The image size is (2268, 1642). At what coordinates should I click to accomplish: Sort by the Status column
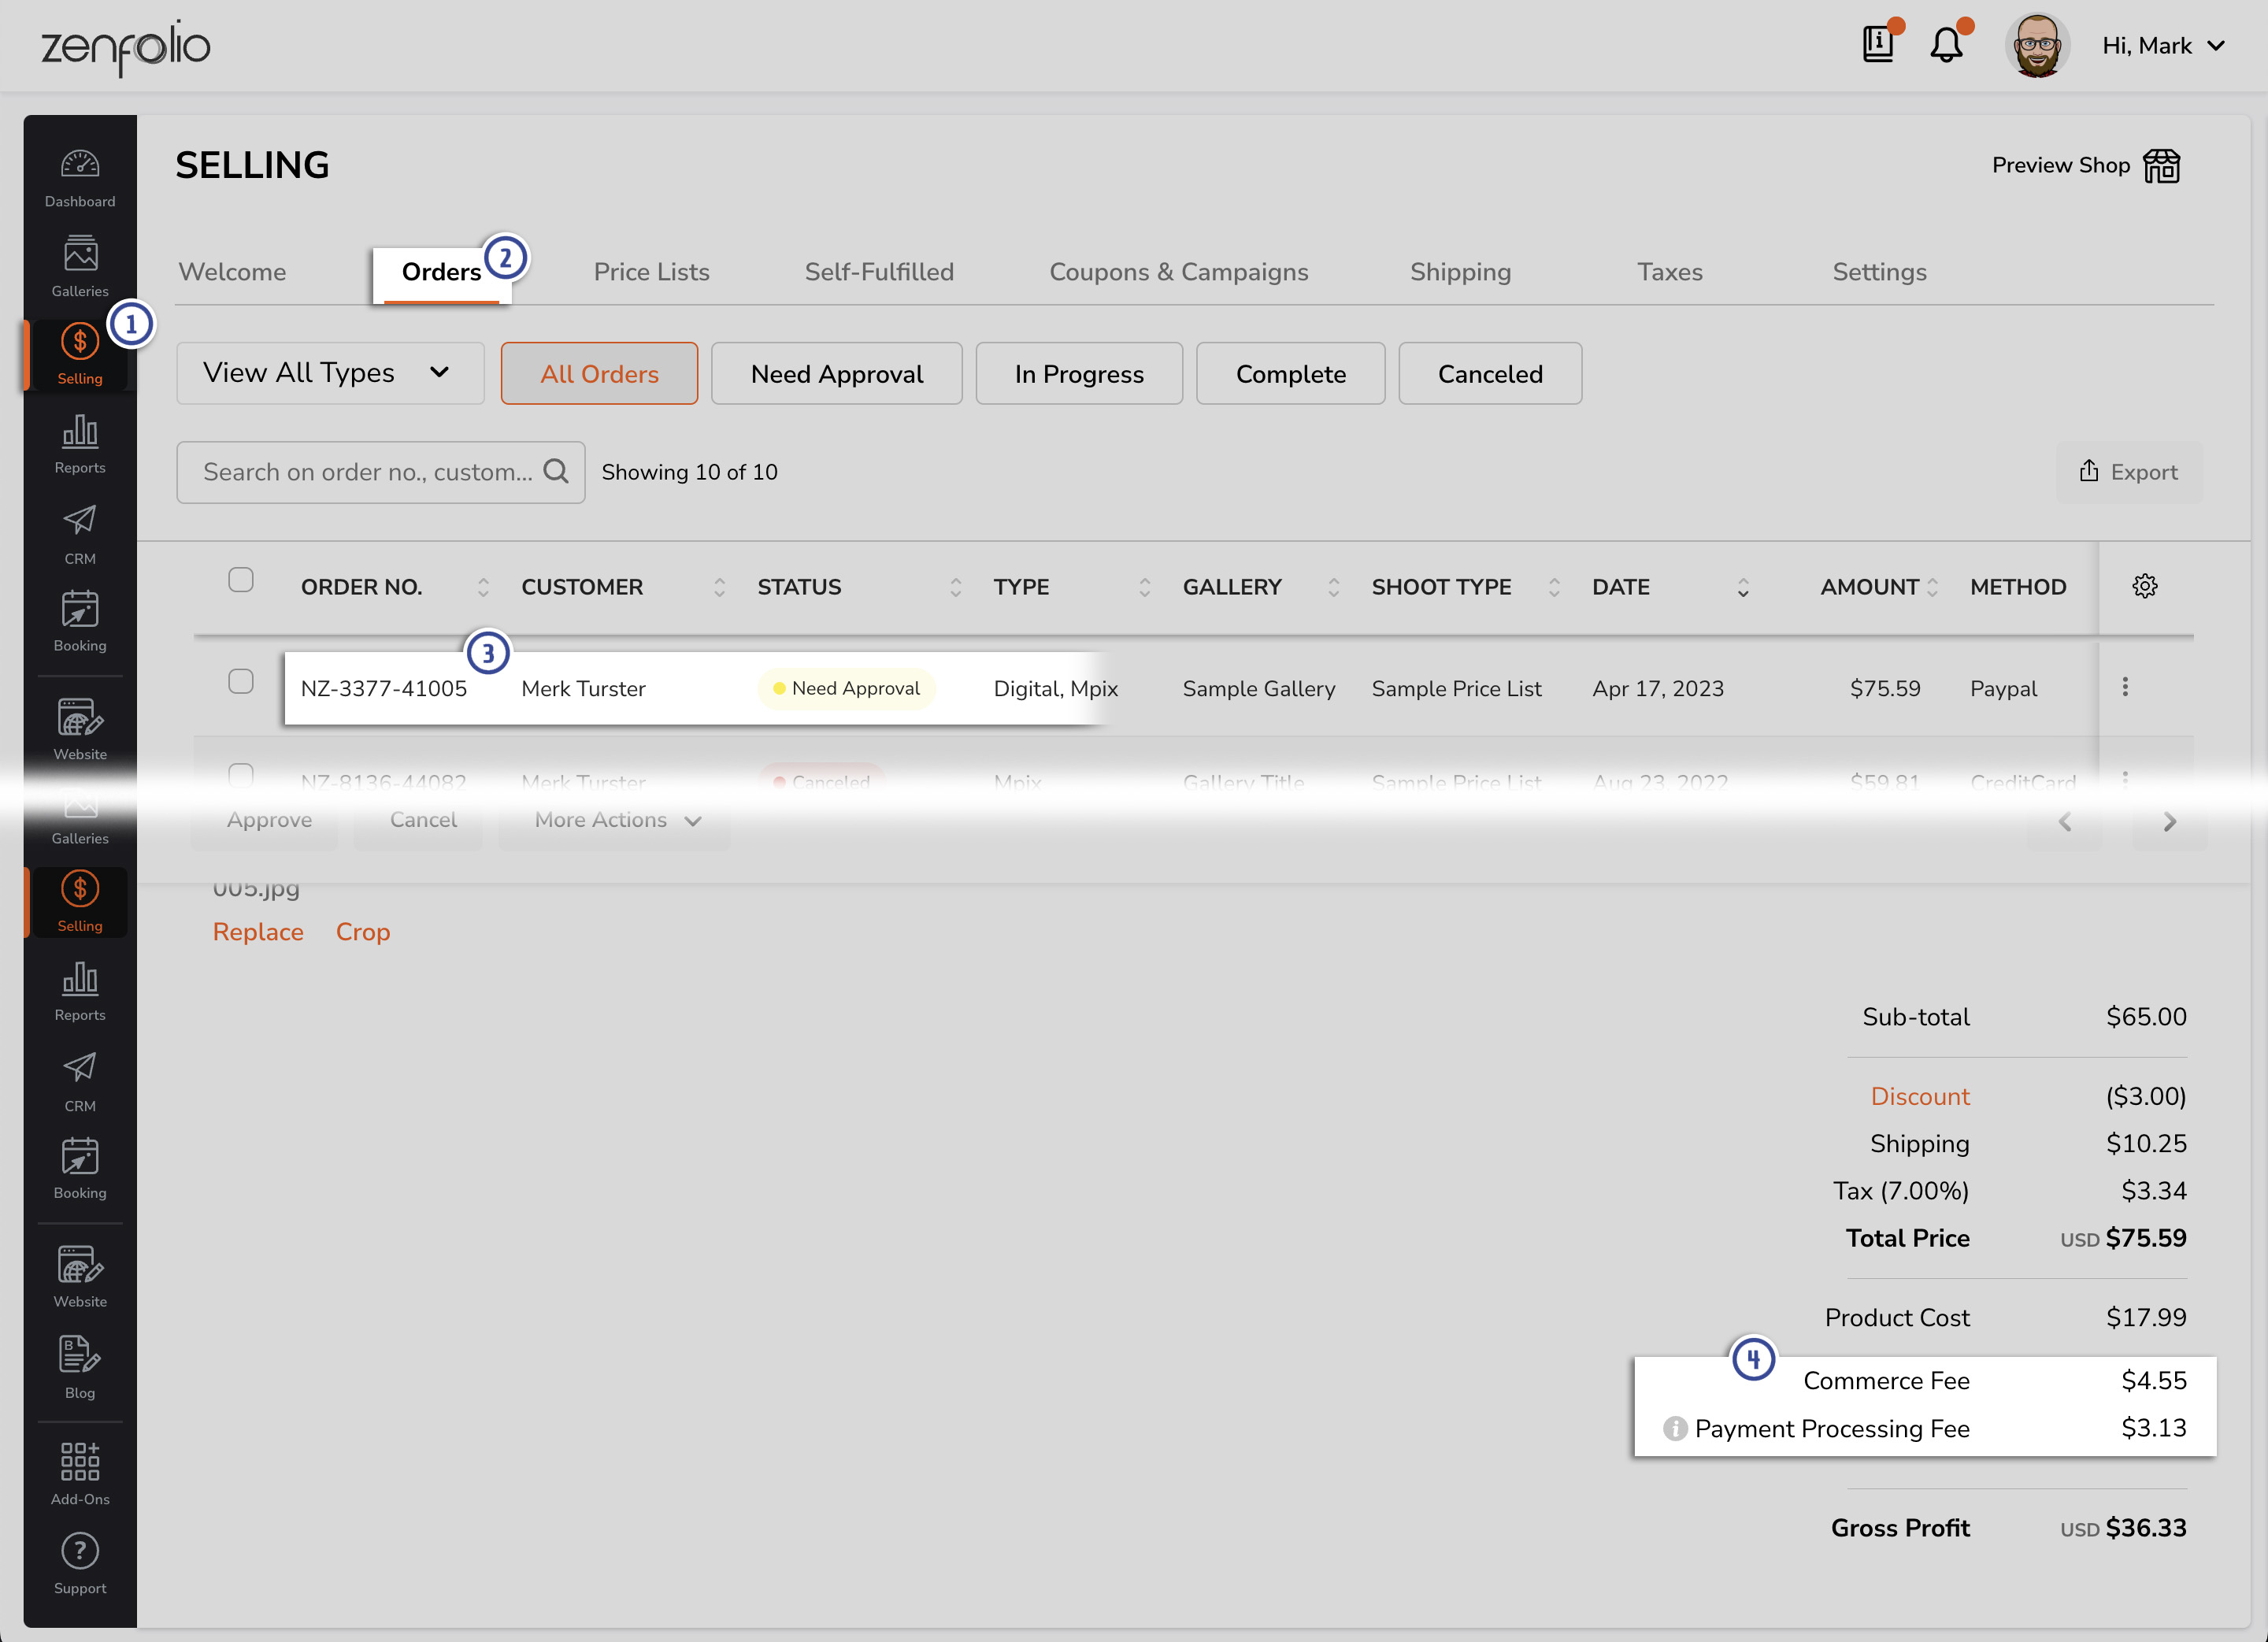point(956,588)
